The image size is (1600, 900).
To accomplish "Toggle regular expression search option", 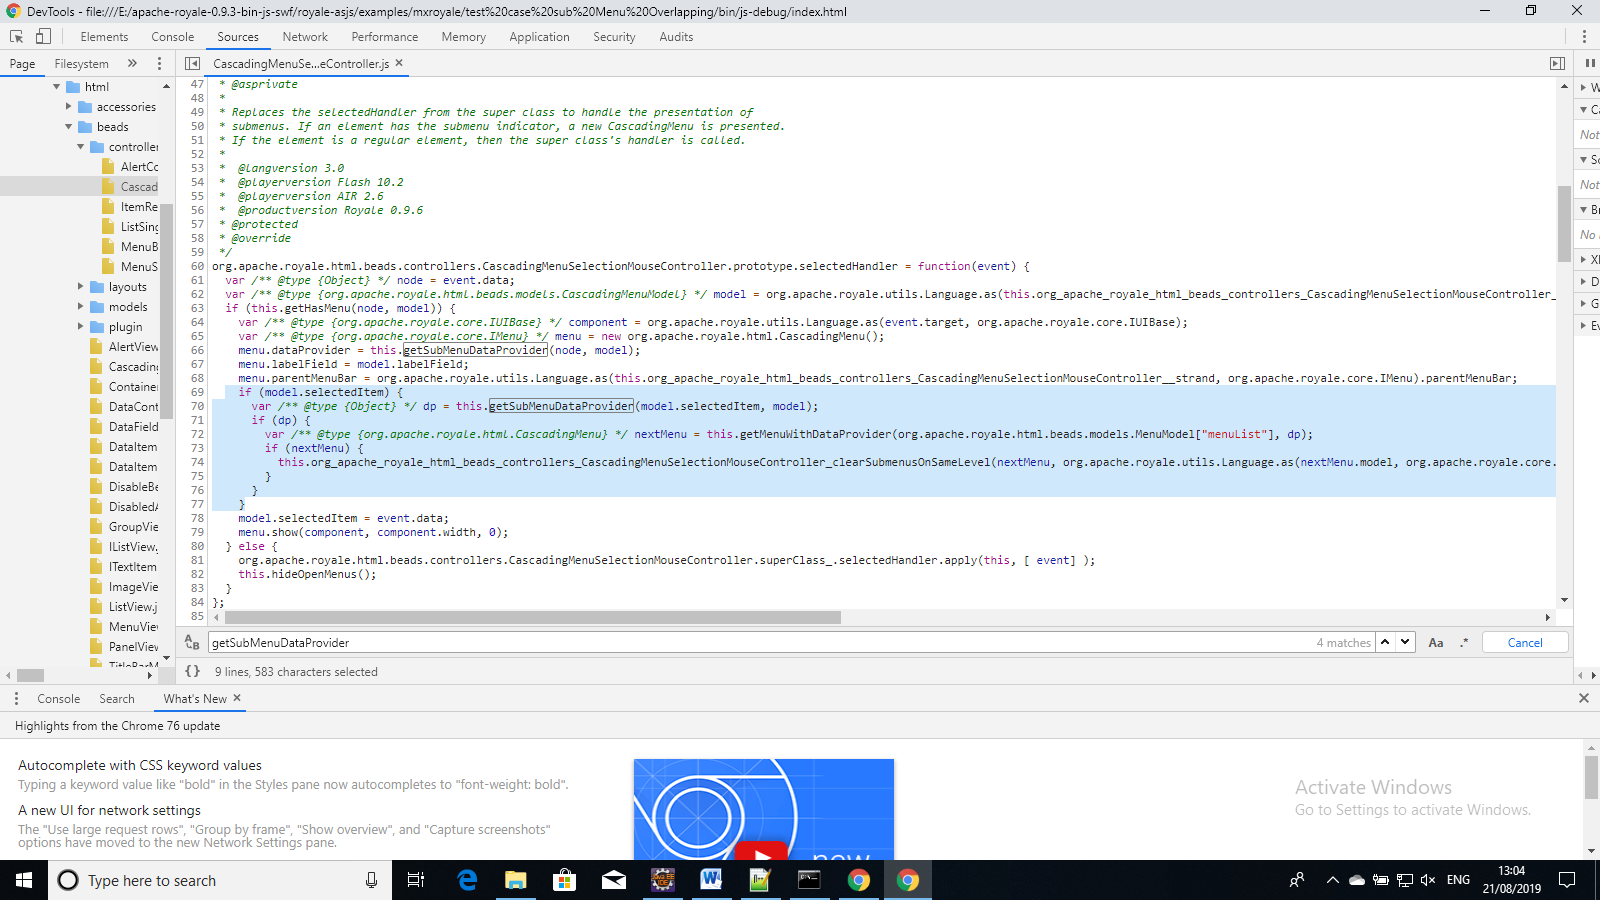I will click(1464, 643).
